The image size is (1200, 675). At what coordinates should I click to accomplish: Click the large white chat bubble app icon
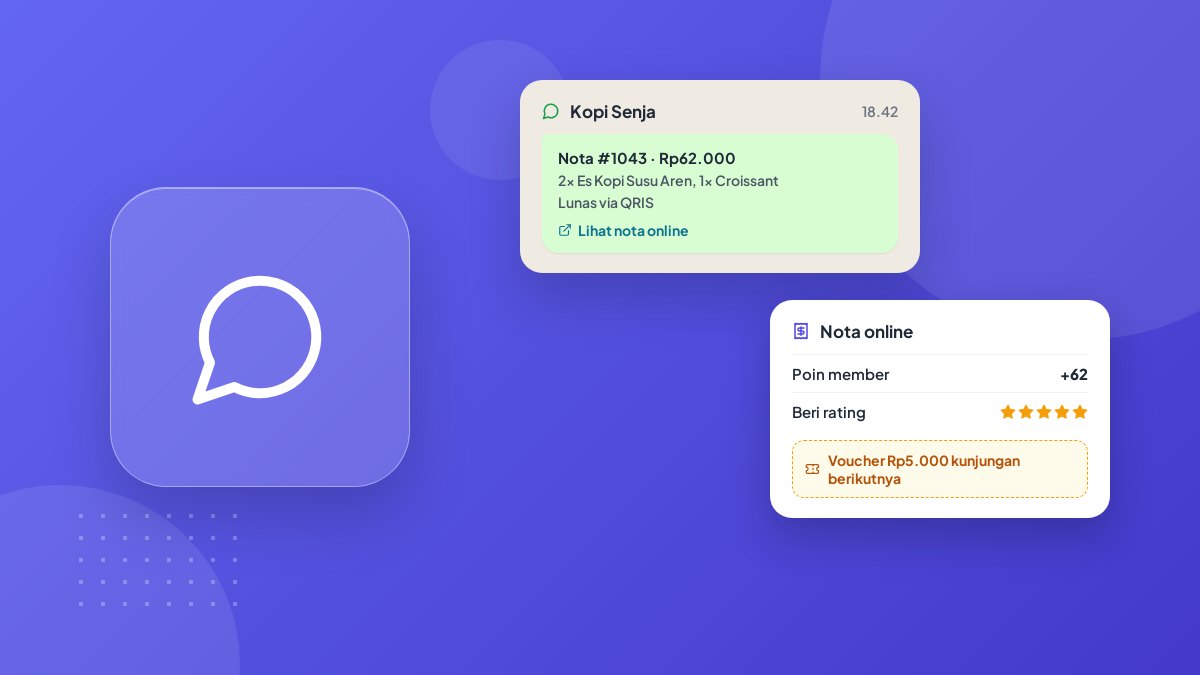coord(260,338)
